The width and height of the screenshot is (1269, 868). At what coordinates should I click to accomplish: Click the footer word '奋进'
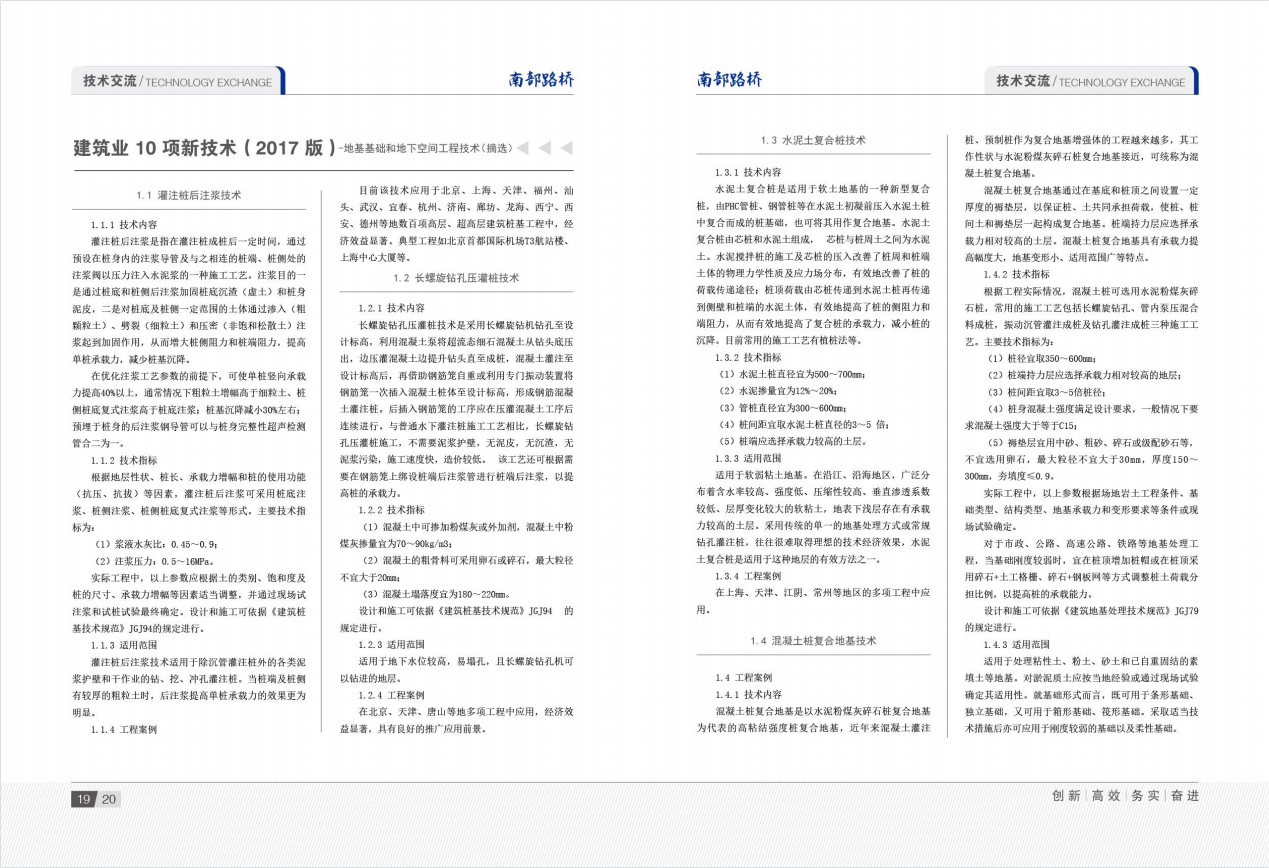tap(1184, 796)
